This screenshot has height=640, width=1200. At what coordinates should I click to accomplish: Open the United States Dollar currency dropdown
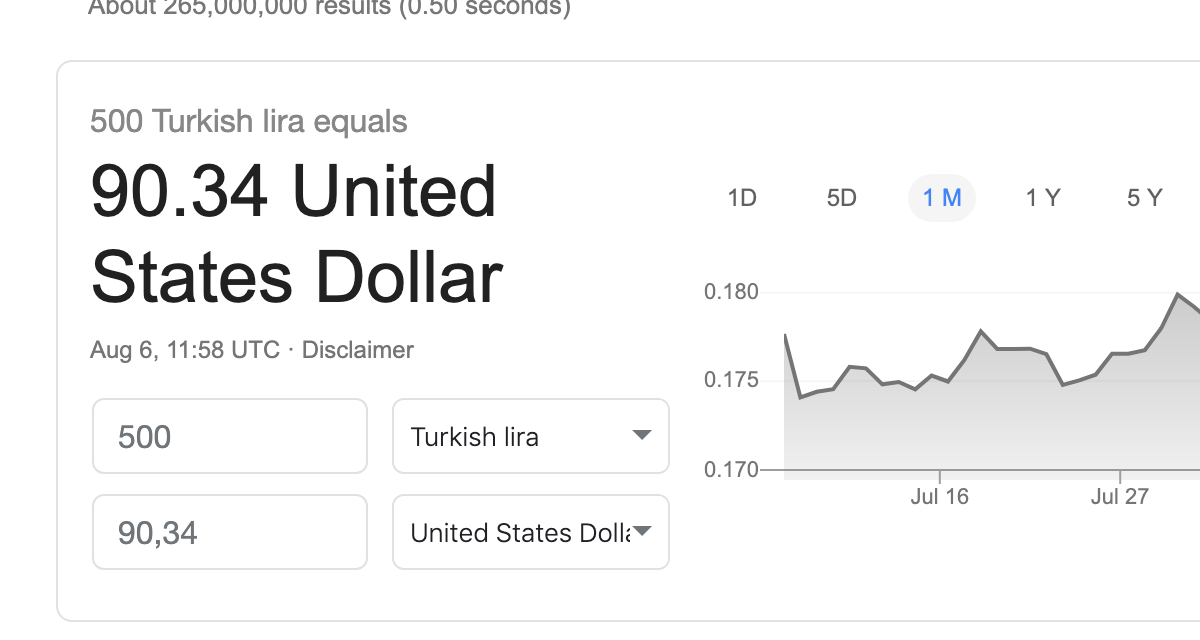pos(531,532)
